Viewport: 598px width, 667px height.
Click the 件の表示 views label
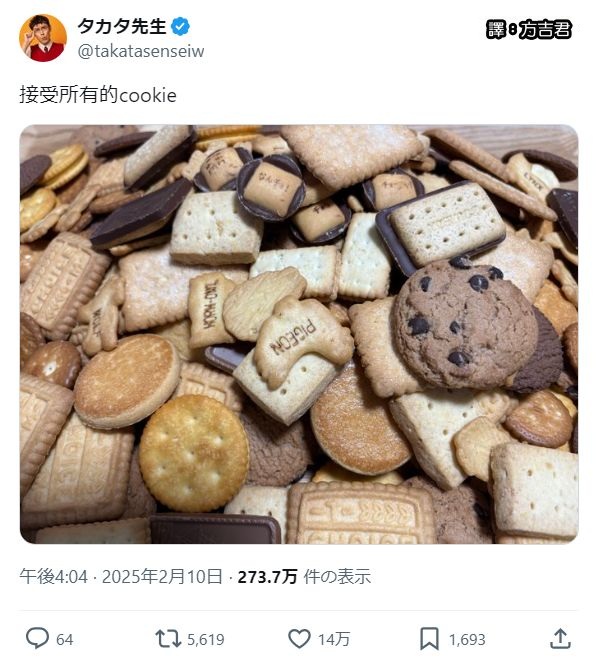coord(337,577)
